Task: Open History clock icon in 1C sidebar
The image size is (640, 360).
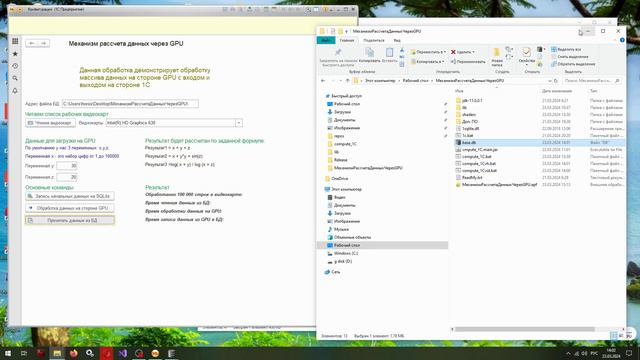Action: (15, 66)
